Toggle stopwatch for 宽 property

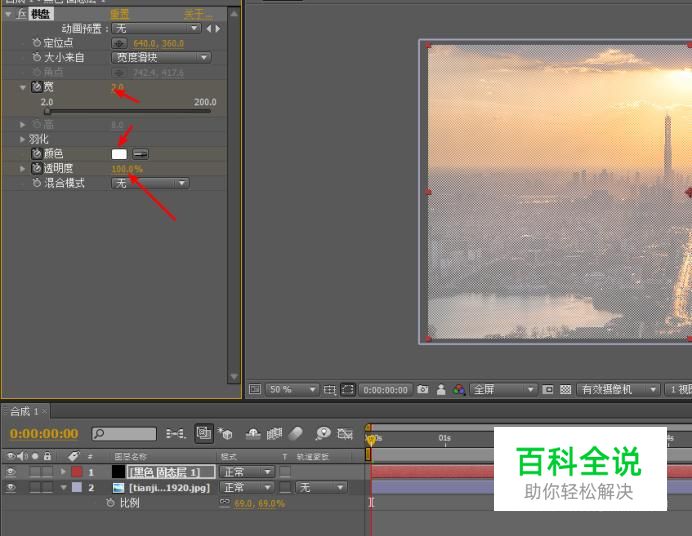37,87
